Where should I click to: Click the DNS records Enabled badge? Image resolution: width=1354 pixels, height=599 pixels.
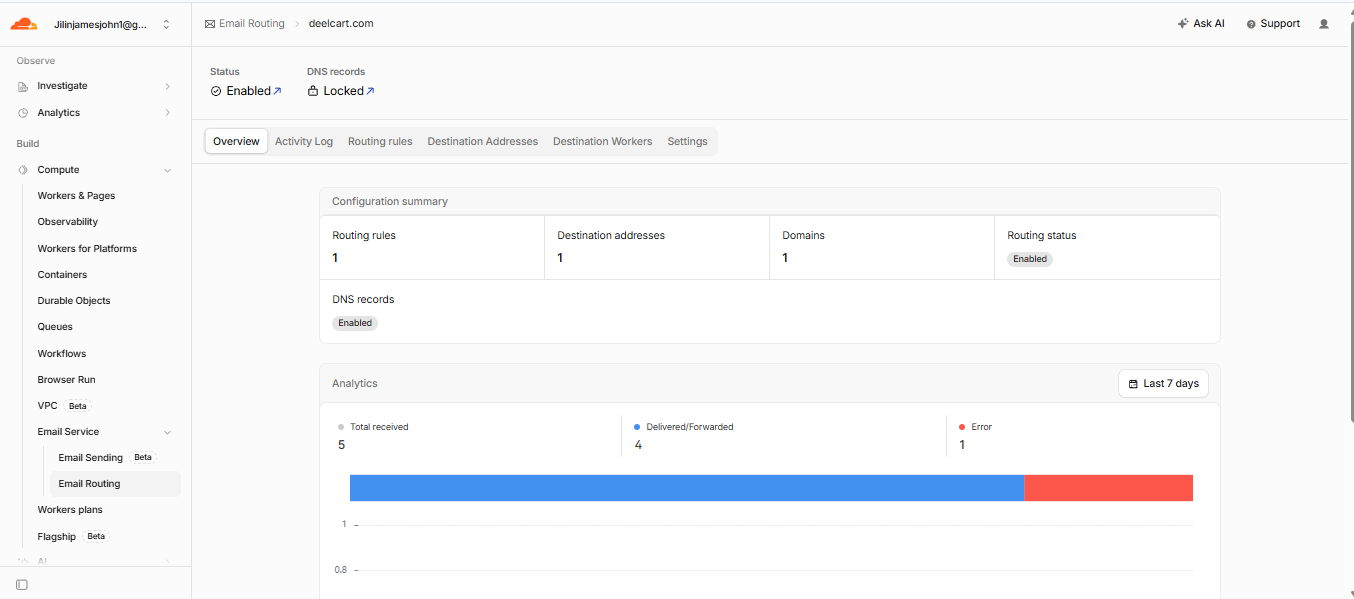[x=355, y=323]
